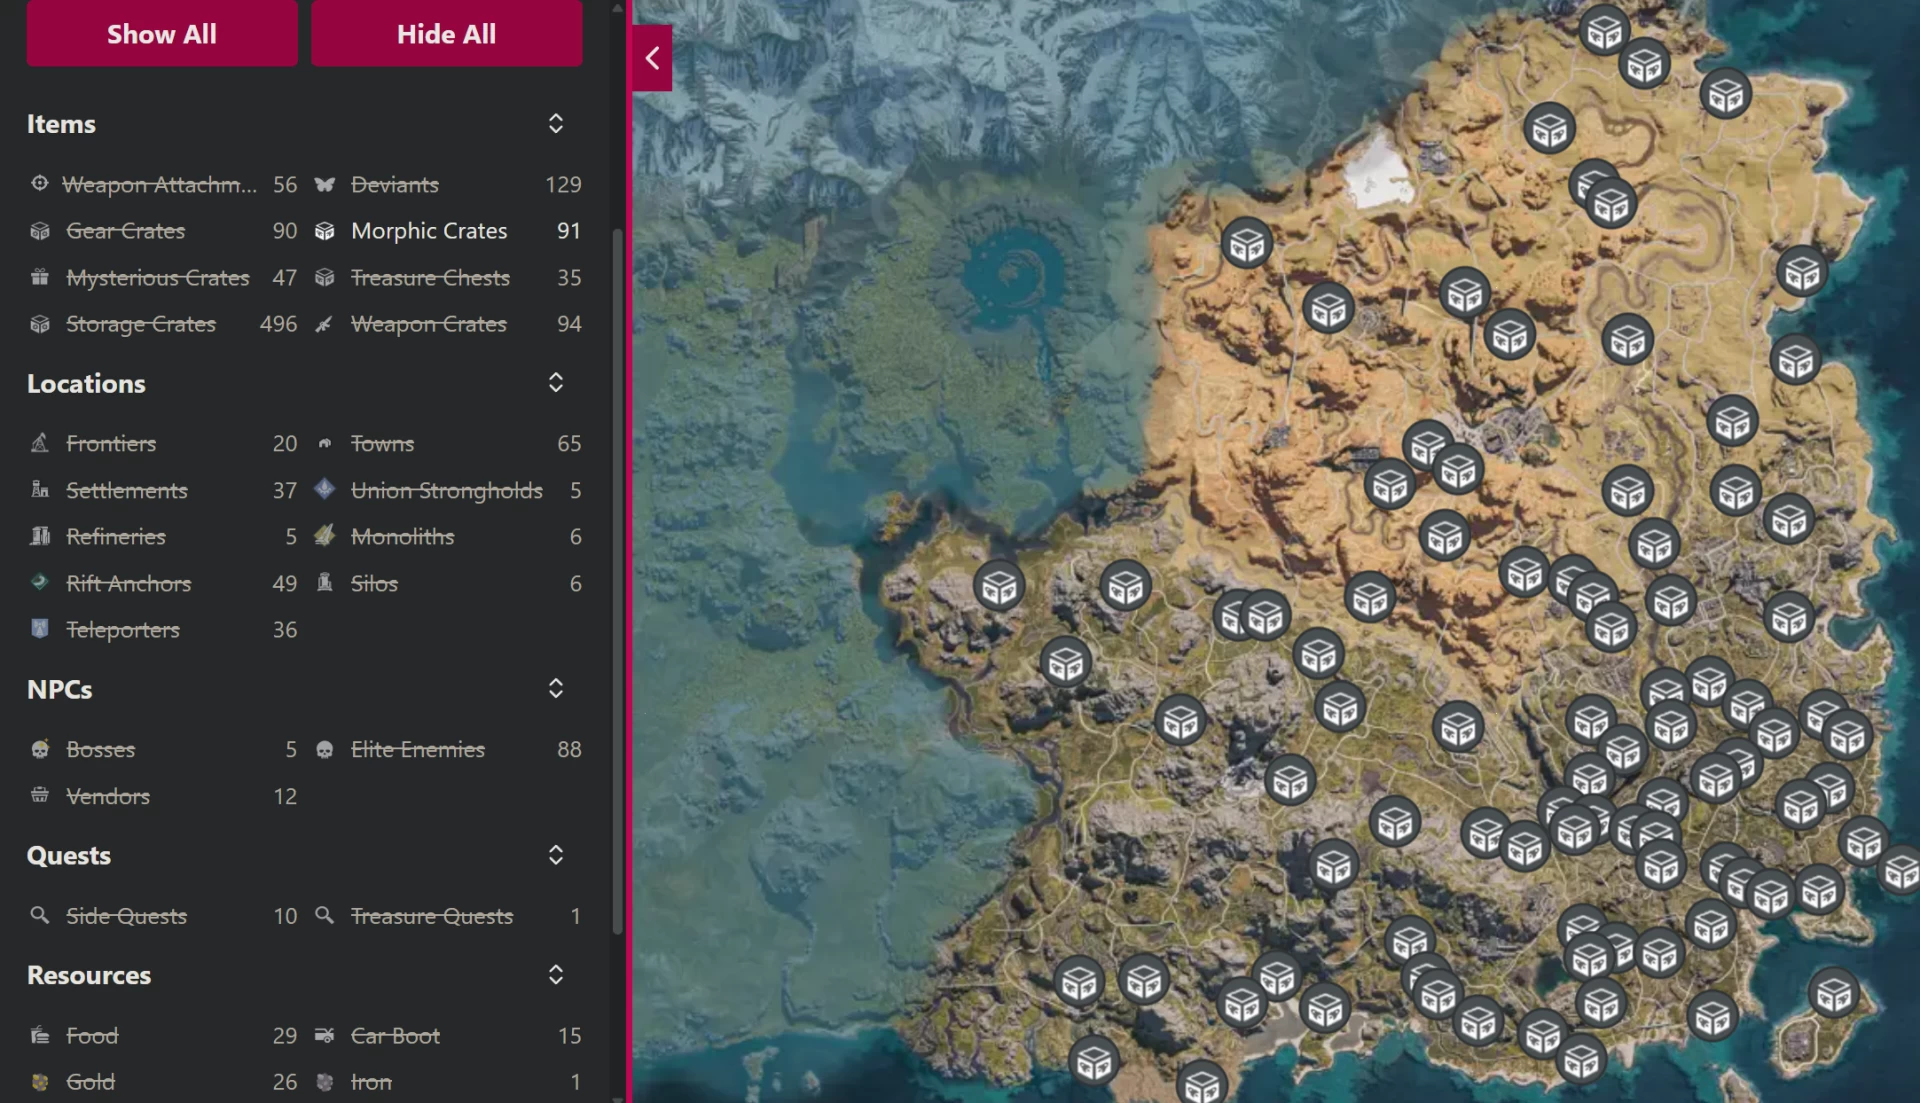The height and width of the screenshot is (1103, 1920).
Task: Toggle Gear Crates visibility on
Action: pos(125,231)
